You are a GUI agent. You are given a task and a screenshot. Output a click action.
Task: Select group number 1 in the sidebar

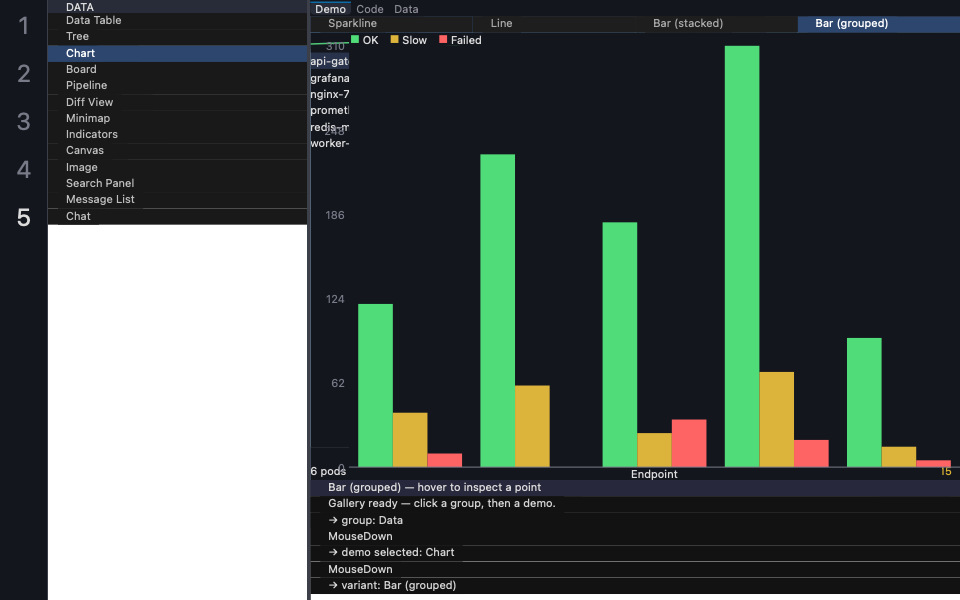(x=23, y=26)
